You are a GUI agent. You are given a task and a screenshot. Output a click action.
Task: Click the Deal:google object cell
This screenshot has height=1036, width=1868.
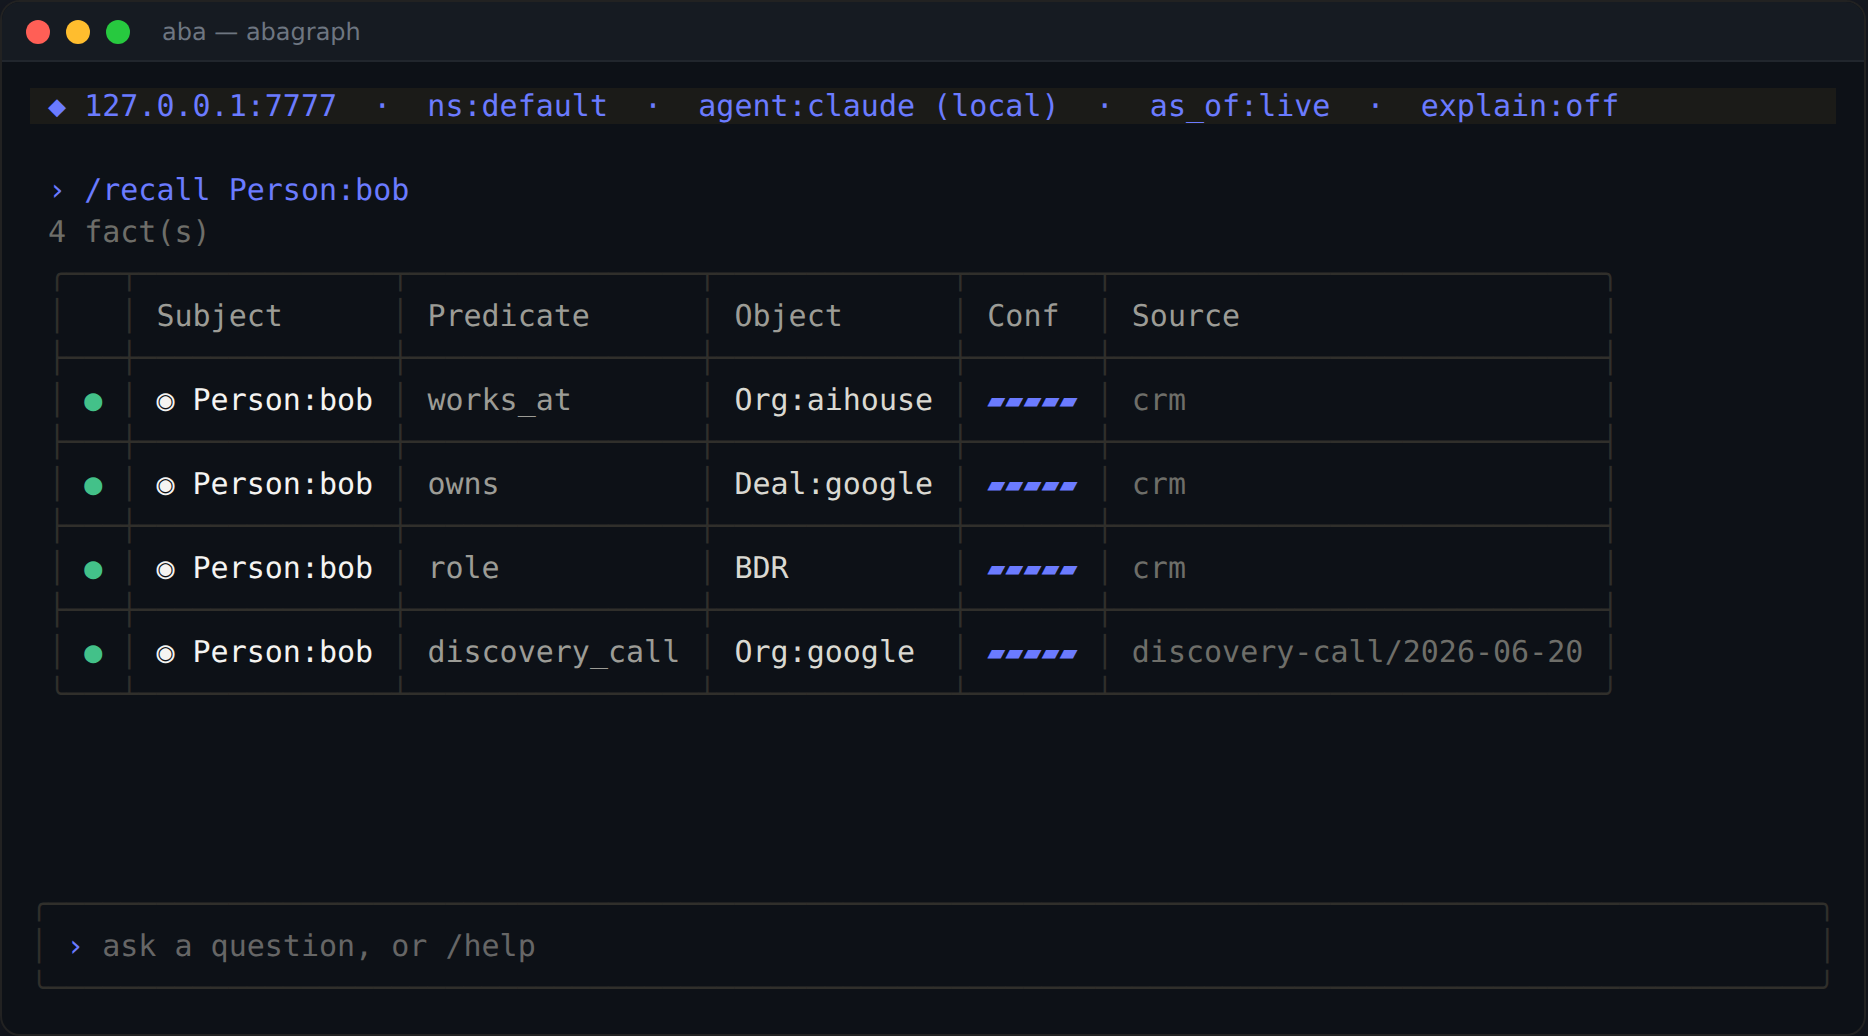coord(834,484)
